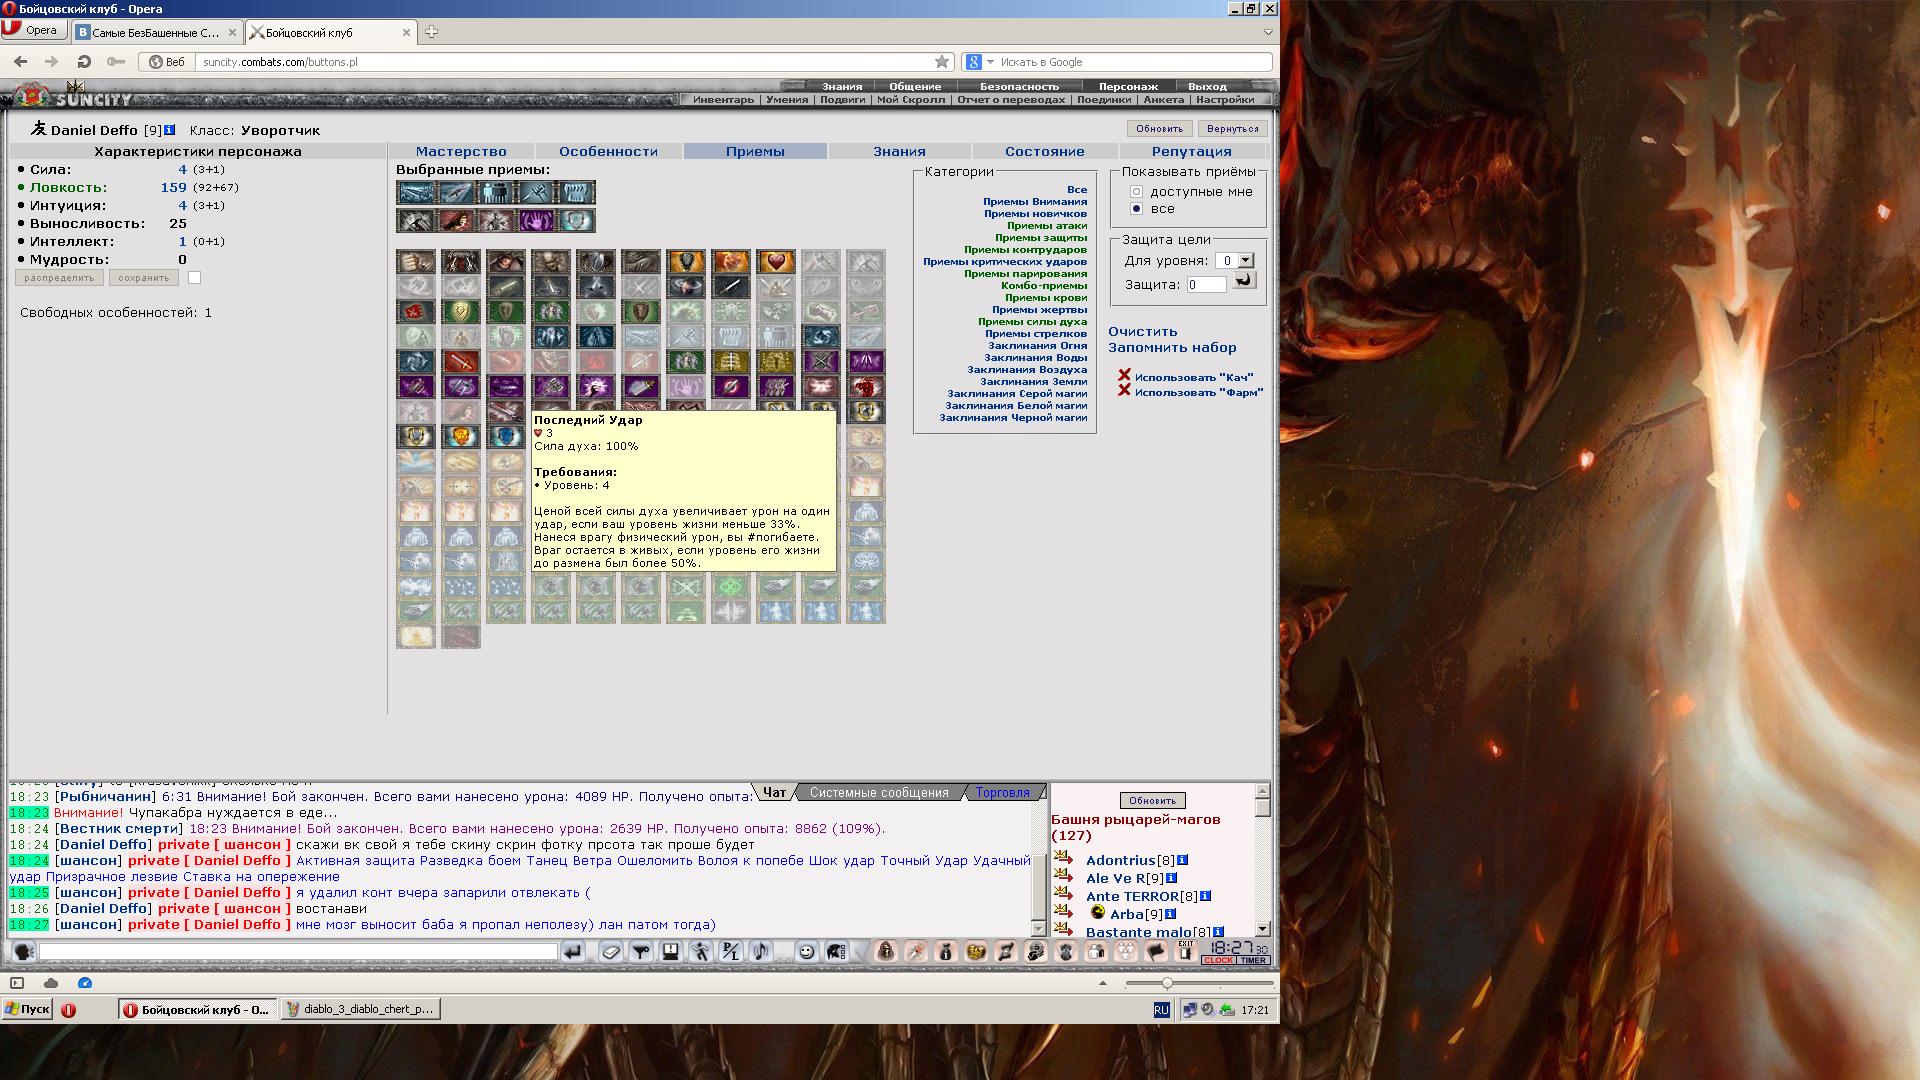Click the chat message input field
Screen dimensions: 1920x1080
click(298, 952)
